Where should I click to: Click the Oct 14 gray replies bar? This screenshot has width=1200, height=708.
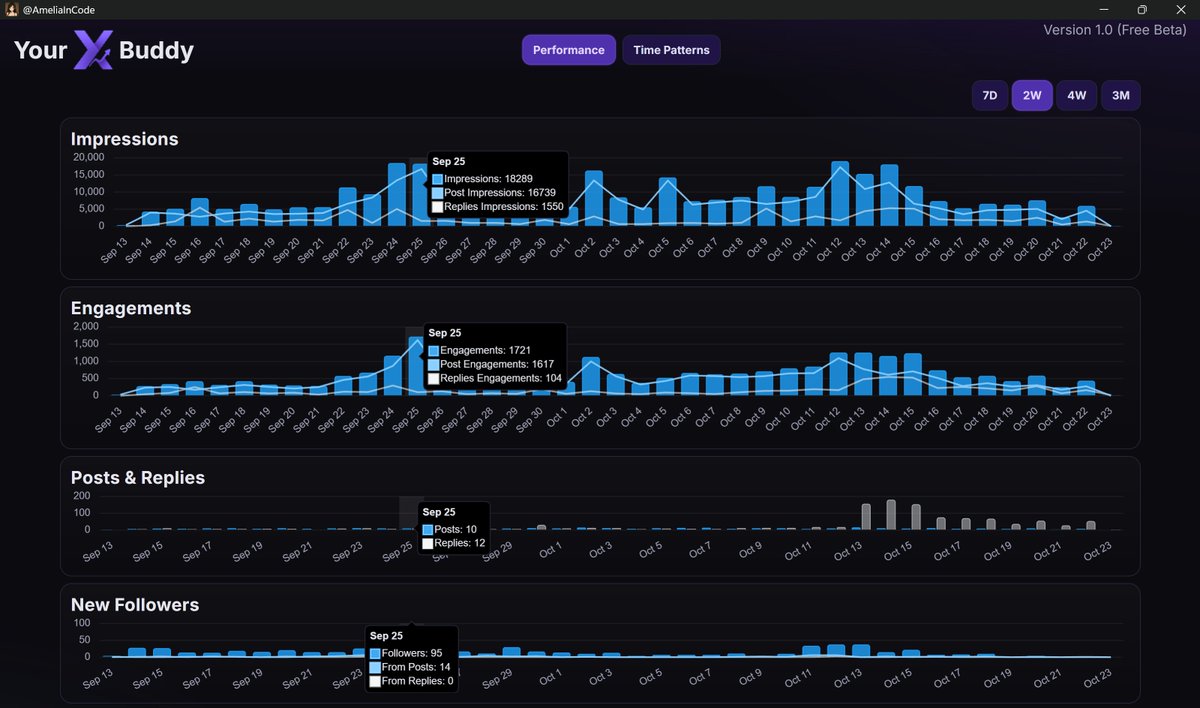pyautogui.click(x=891, y=515)
